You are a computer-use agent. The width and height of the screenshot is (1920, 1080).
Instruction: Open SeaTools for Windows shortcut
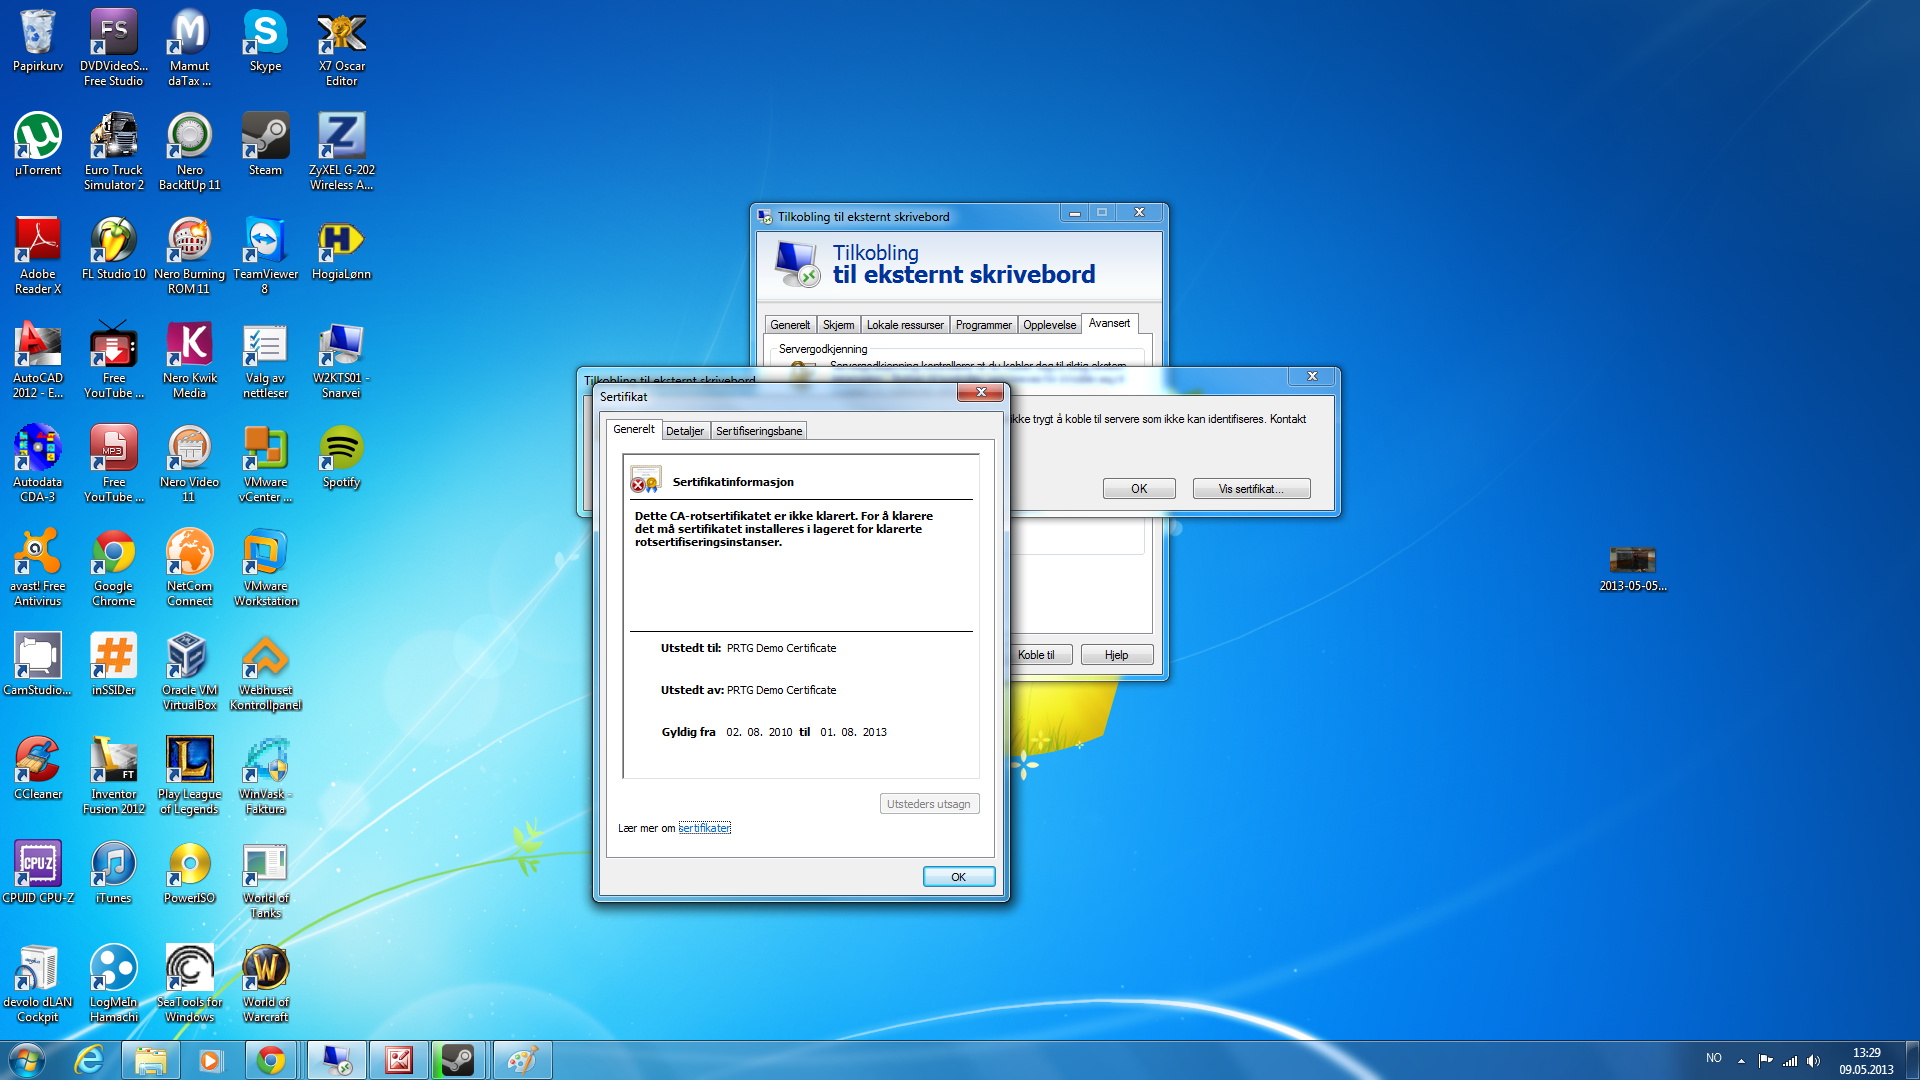[190, 983]
